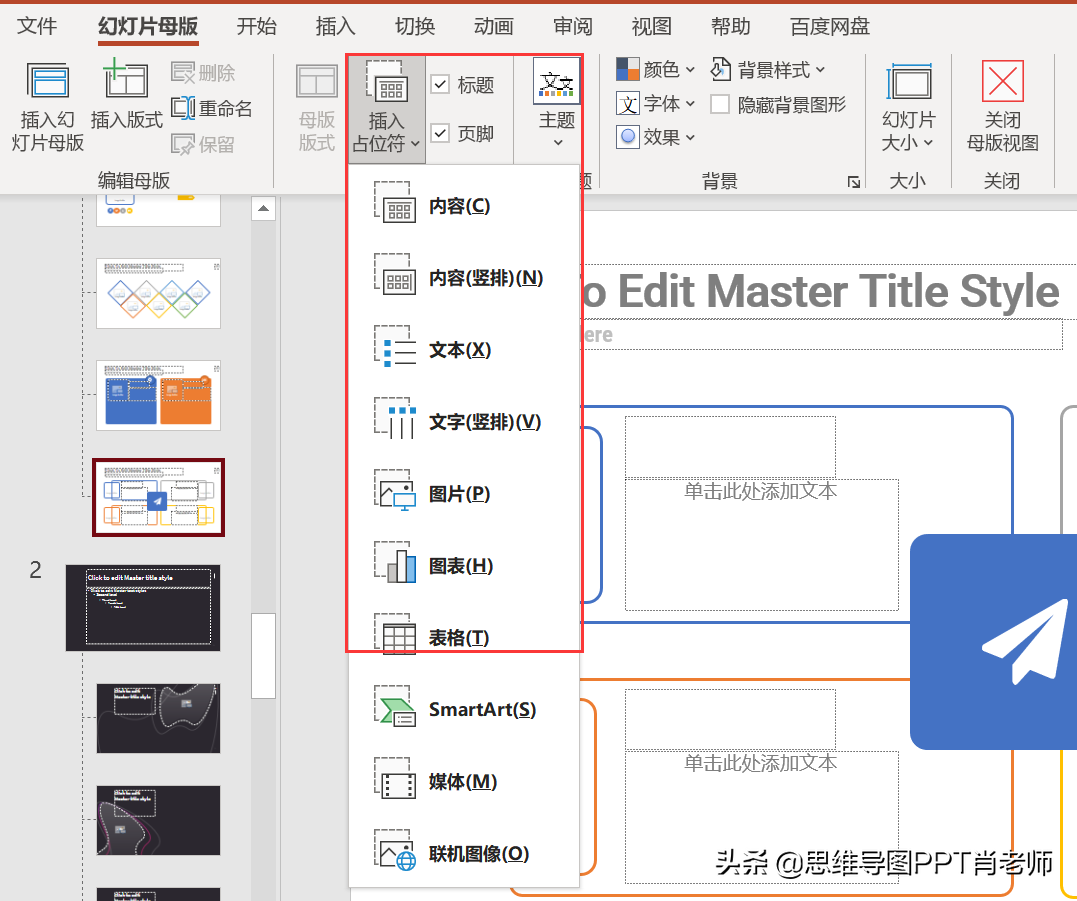Open the 文件 menu tab
The width and height of the screenshot is (1077, 901).
click(x=38, y=26)
